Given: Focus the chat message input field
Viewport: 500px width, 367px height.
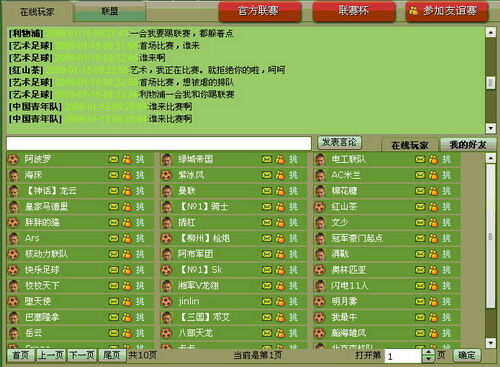Looking at the screenshot, I should point(159,143).
